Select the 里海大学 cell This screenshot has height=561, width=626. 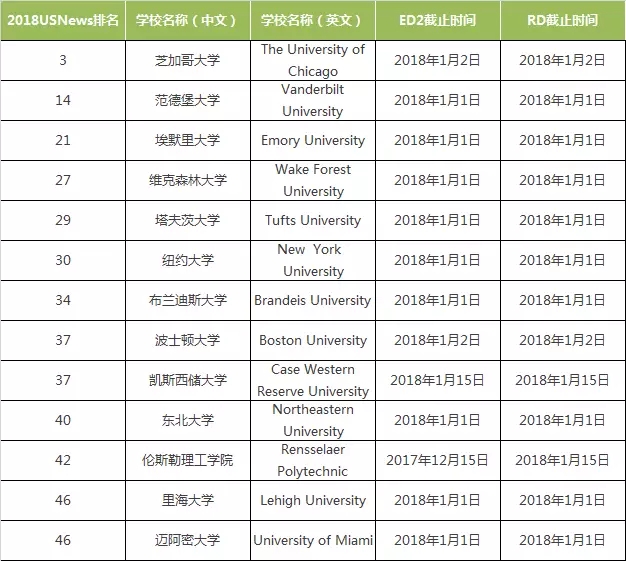(x=188, y=500)
